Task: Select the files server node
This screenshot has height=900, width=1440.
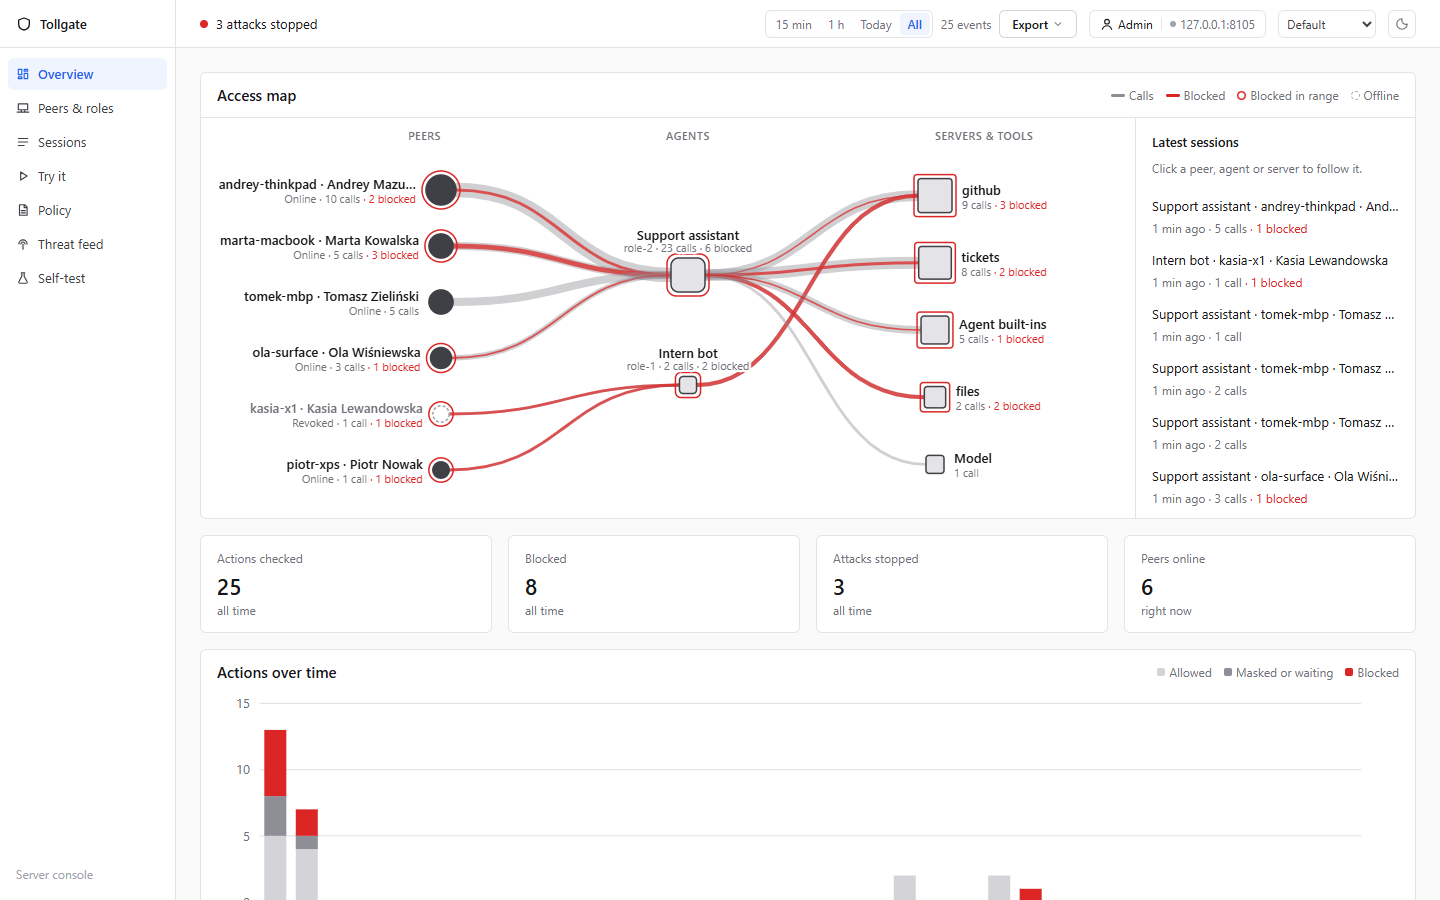Action: click(x=935, y=397)
